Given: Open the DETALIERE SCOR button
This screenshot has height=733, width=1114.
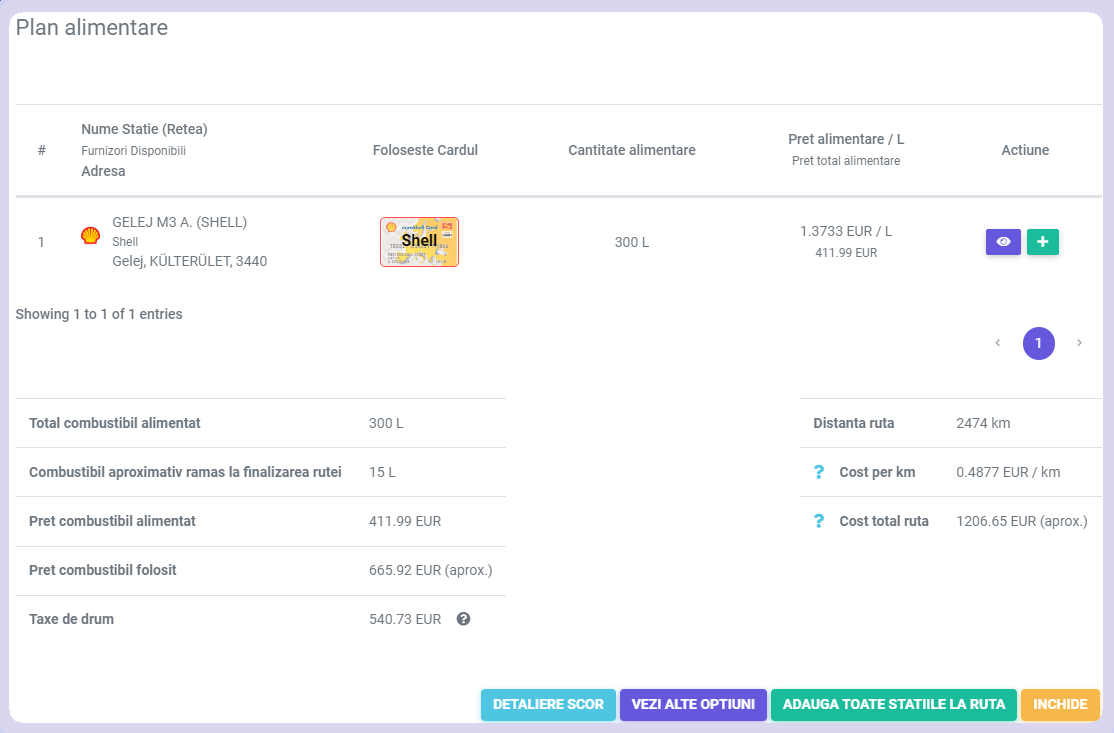Looking at the screenshot, I should coord(548,705).
